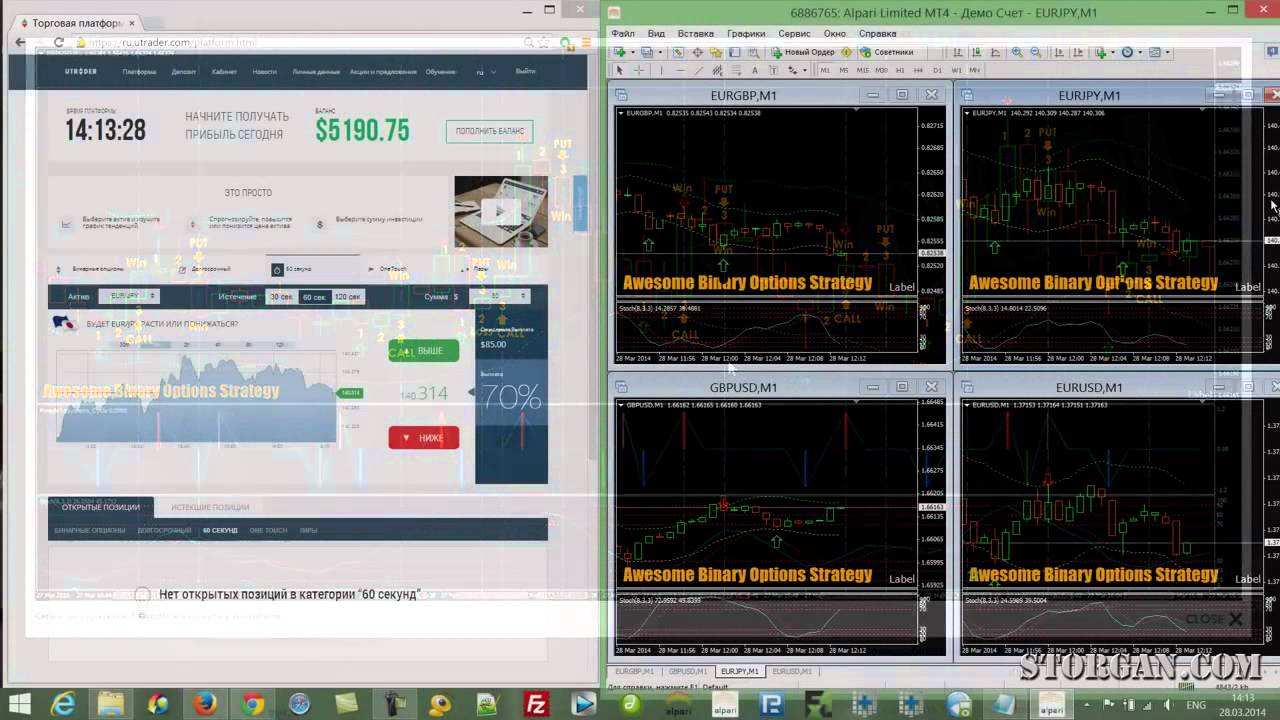Open the Файл menu

point(623,33)
